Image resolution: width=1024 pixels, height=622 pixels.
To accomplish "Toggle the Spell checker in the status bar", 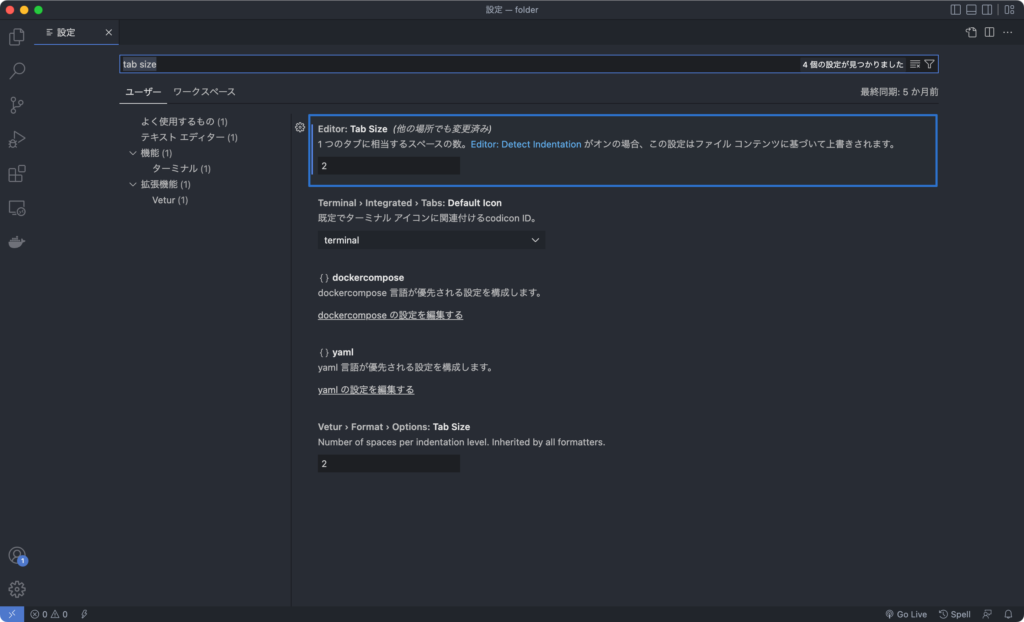I will pyautogui.click(x=956, y=613).
